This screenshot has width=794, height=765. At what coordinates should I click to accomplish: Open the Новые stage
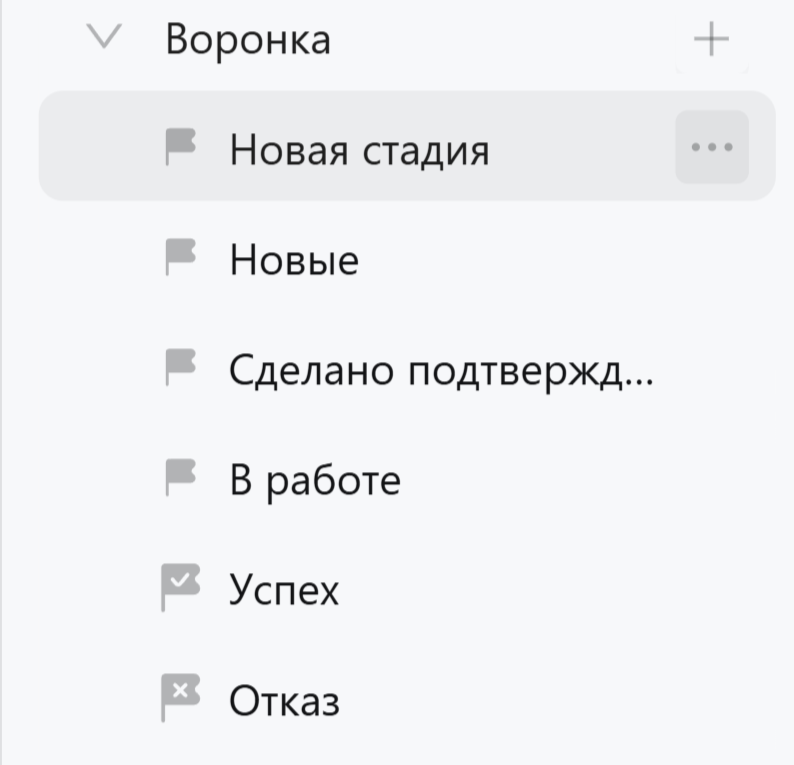[x=294, y=260]
